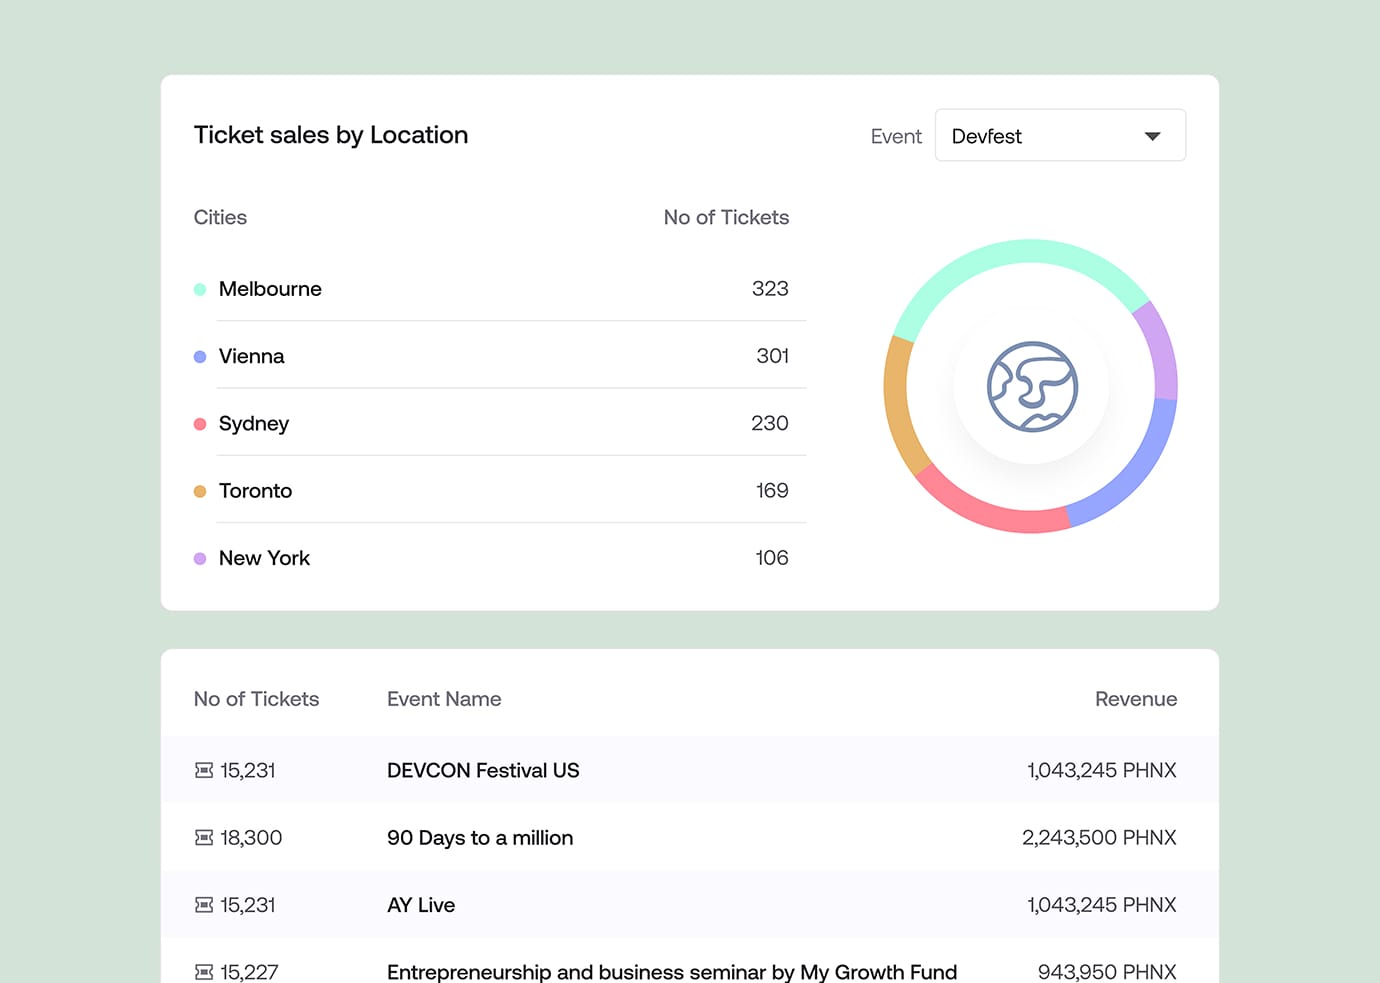Click the purple New York legend dot
This screenshot has height=983, width=1380.
tap(200, 558)
